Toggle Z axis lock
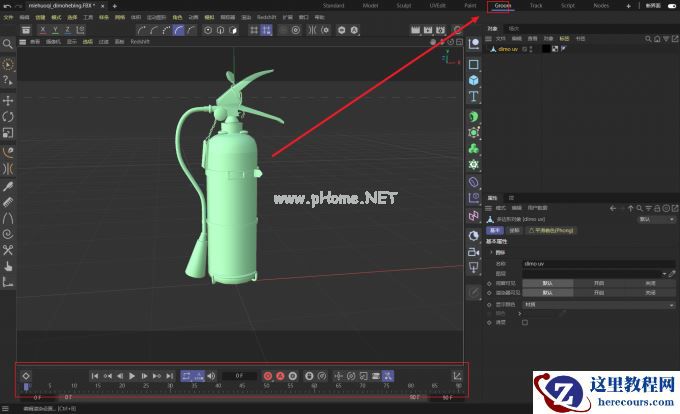This screenshot has height=414, width=680. point(68,30)
